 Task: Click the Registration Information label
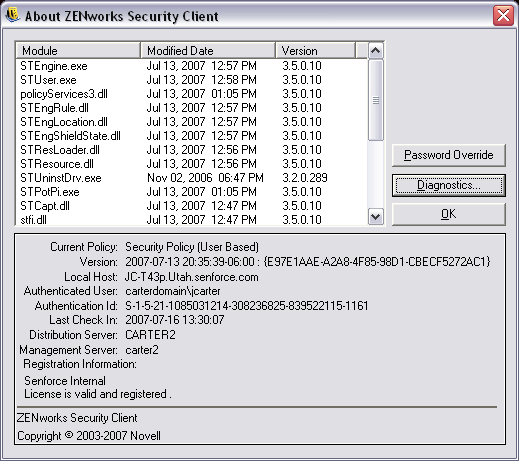[x=80, y=364]
